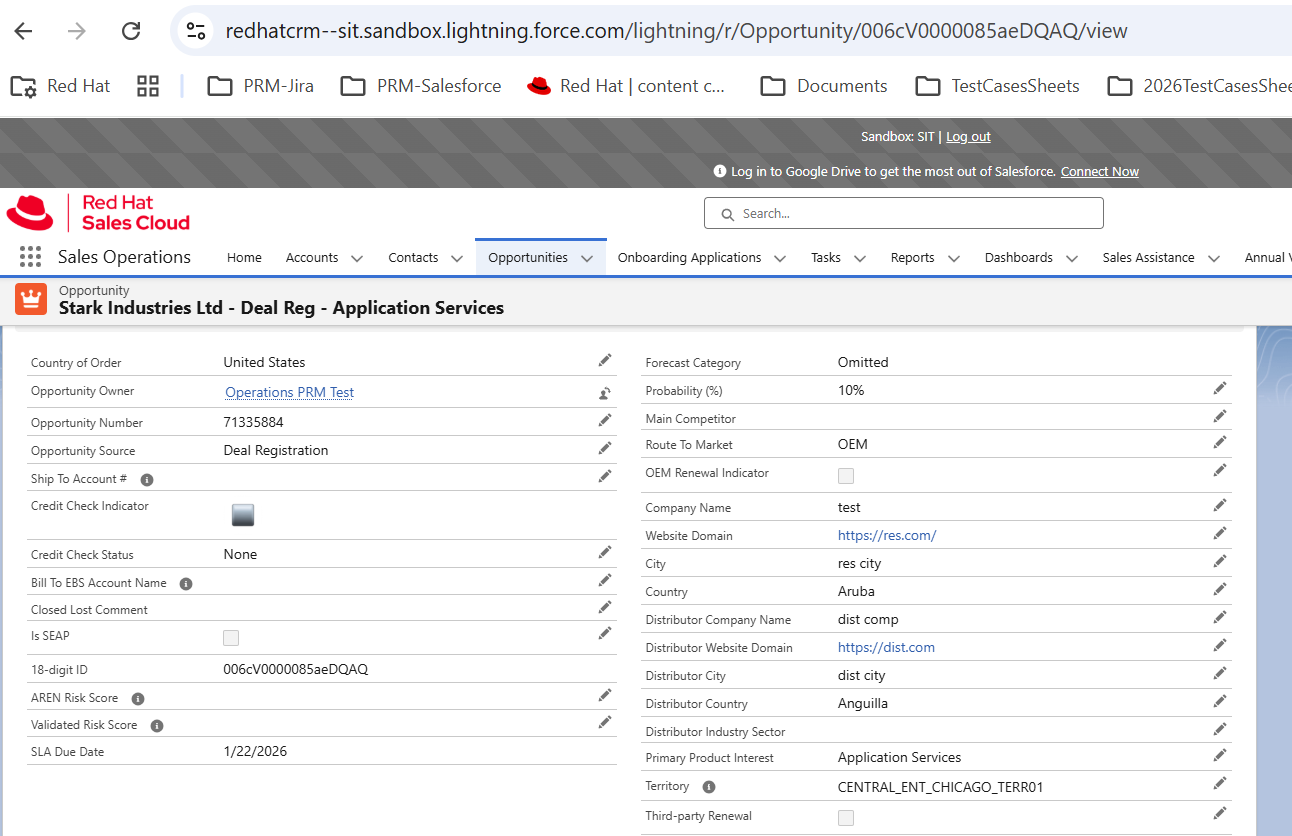Image resolution: width=1292 pixels, height=836 pixels.
Task: Toggle the OEM Renewal Indicator checkbox
Action: click(x=846, y=476)
